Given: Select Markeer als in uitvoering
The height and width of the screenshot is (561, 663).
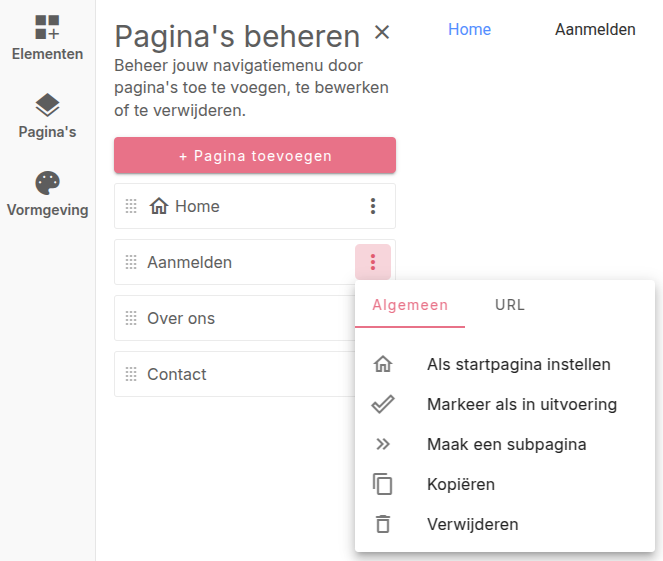Looking at the screenshot, I should pyautogui.click(x=521, y=404).
